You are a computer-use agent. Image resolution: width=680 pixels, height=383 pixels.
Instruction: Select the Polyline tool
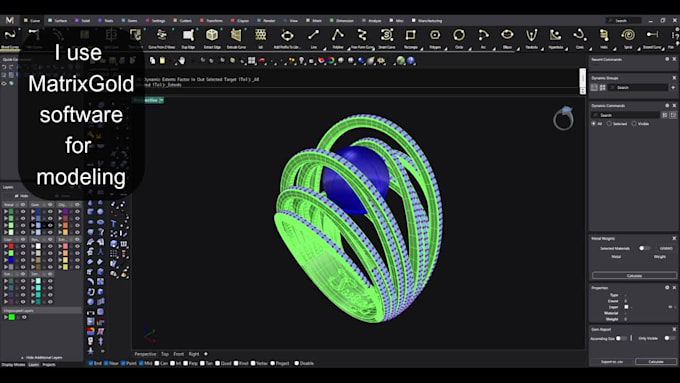click(338, 38)
